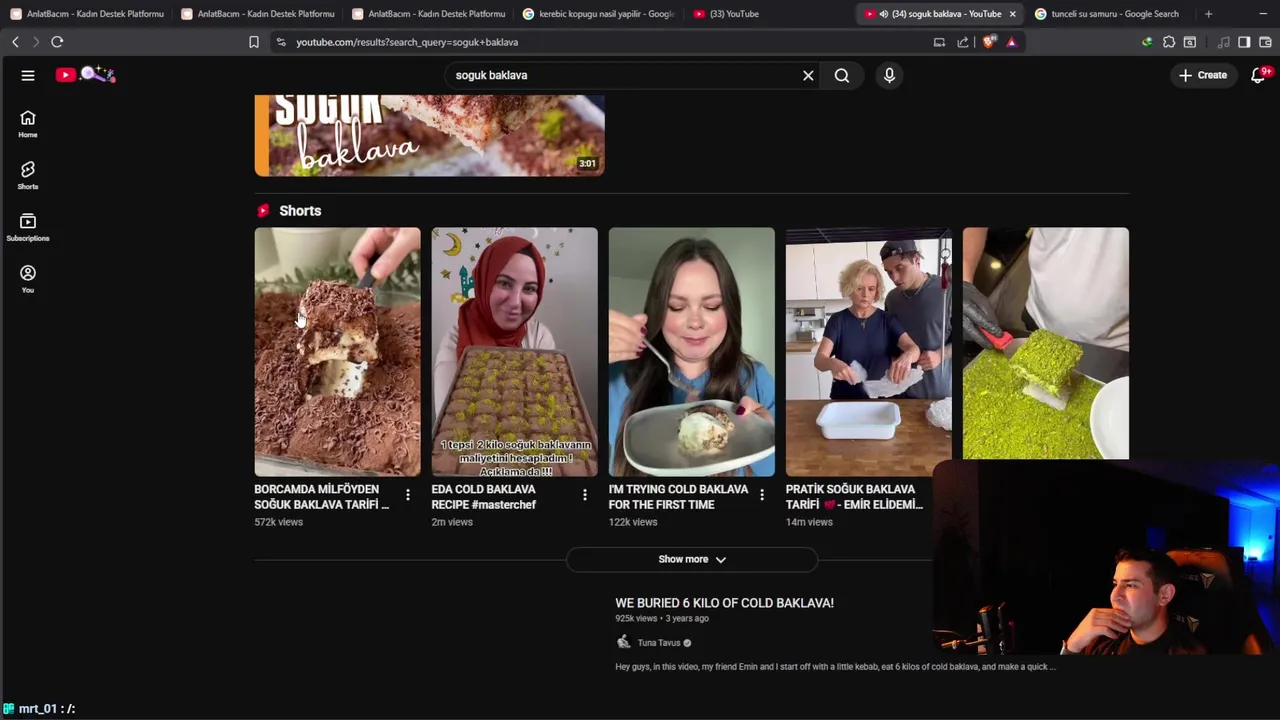Viewport: 1280px width, 720px height.
Task: Play PRATİK SOĞUK BAKLAVA short thumbnail
Action: click(868, 352)
